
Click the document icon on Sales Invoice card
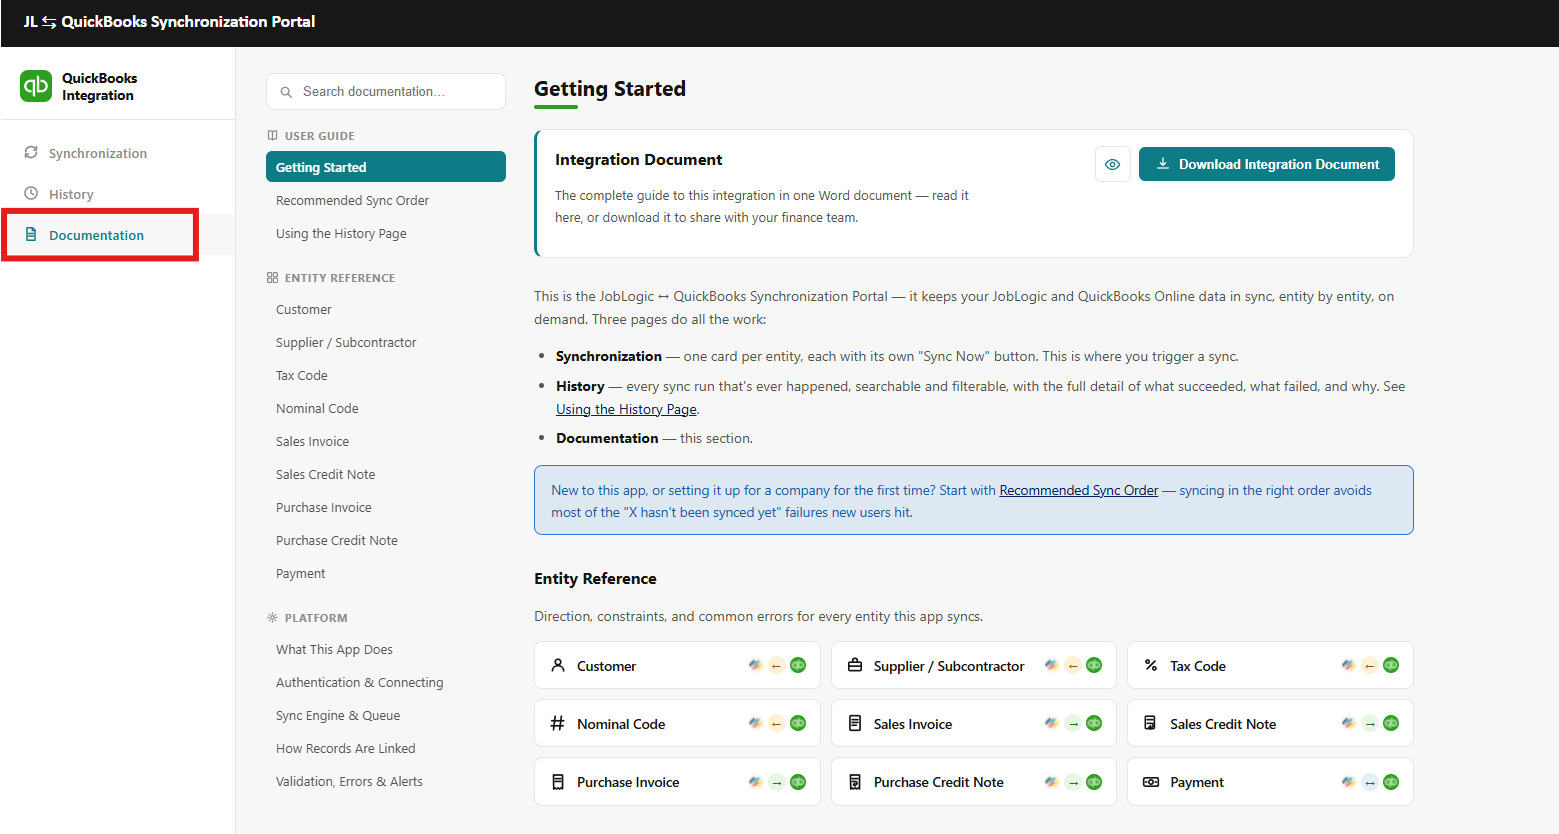[x=855, y=723]
